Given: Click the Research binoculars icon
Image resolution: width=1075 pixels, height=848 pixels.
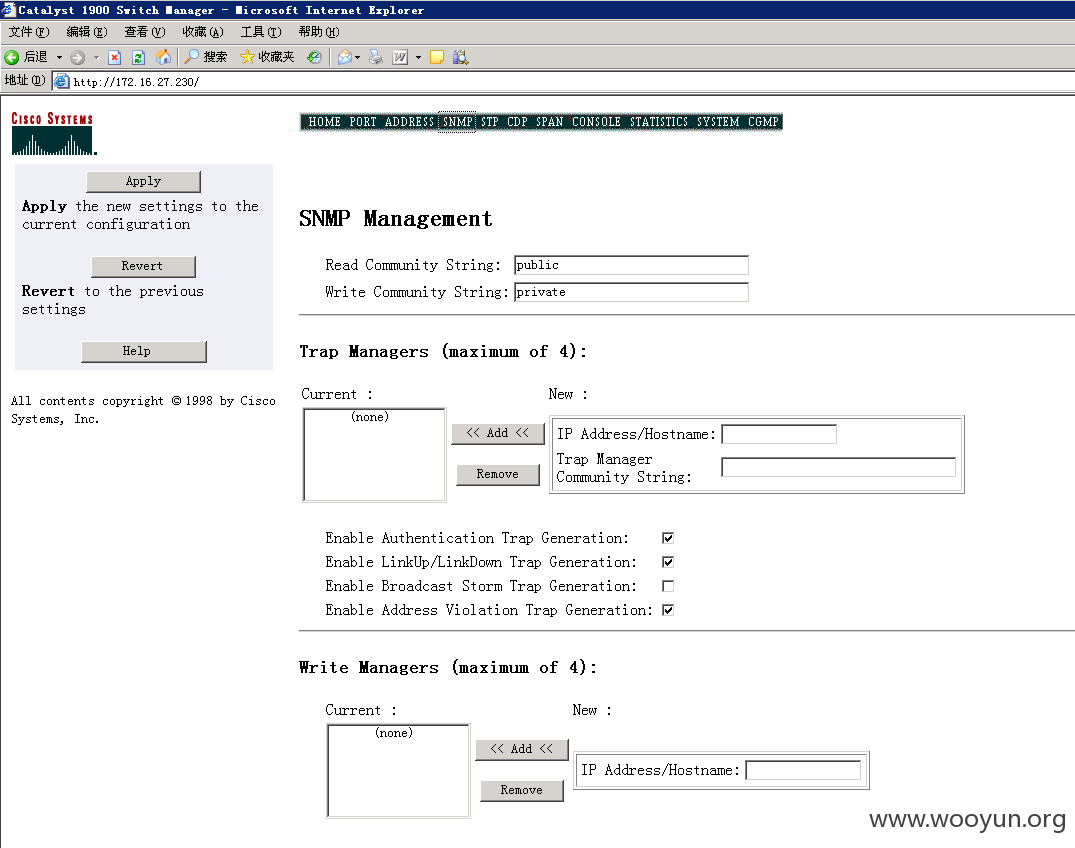Looking at the screenshot, I should pos(461,58).
